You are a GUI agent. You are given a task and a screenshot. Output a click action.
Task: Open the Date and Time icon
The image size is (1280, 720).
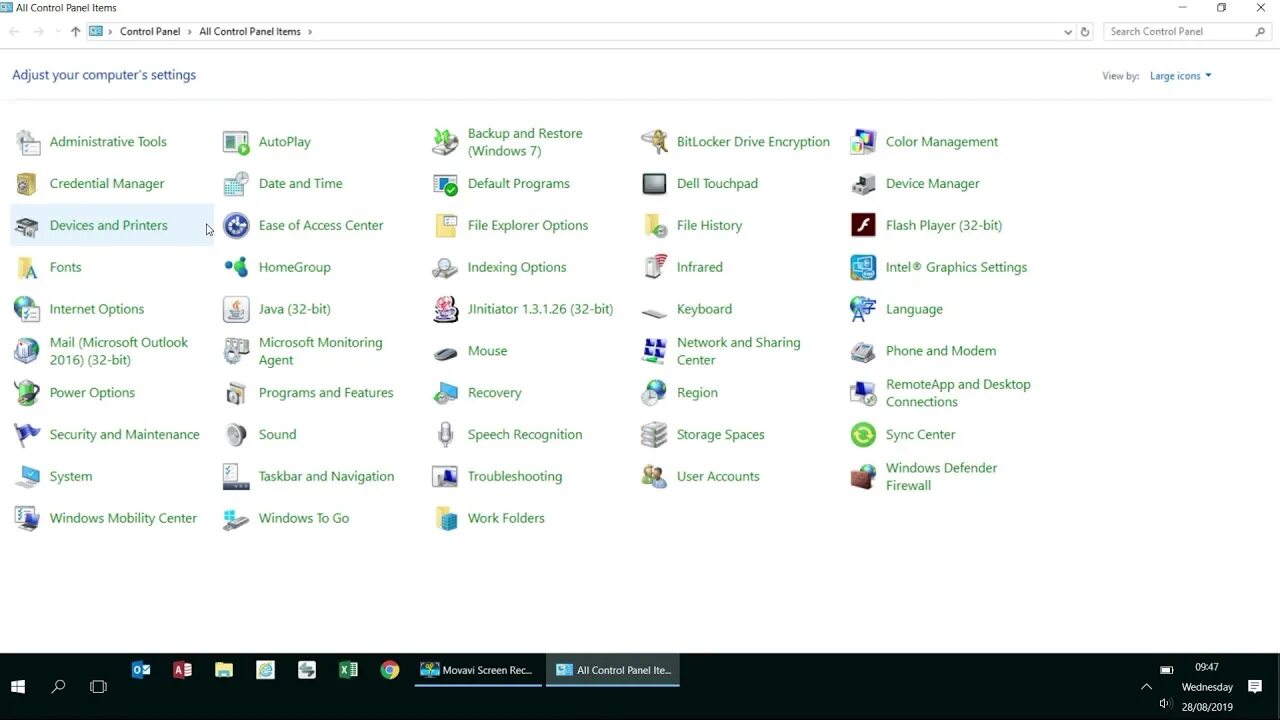click(x=236, y=184)
